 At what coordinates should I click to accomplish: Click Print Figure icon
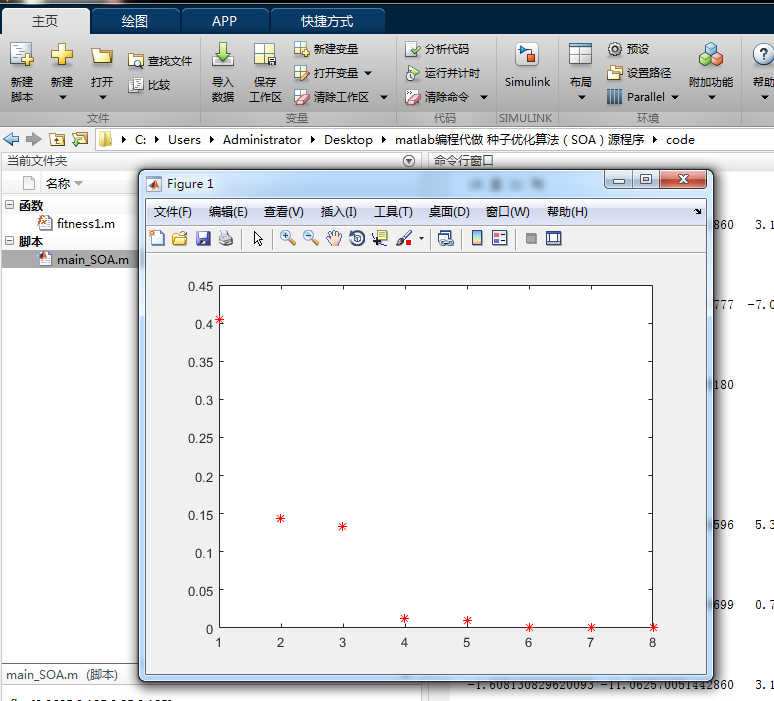pyautogui.click(x=226, y=238)
